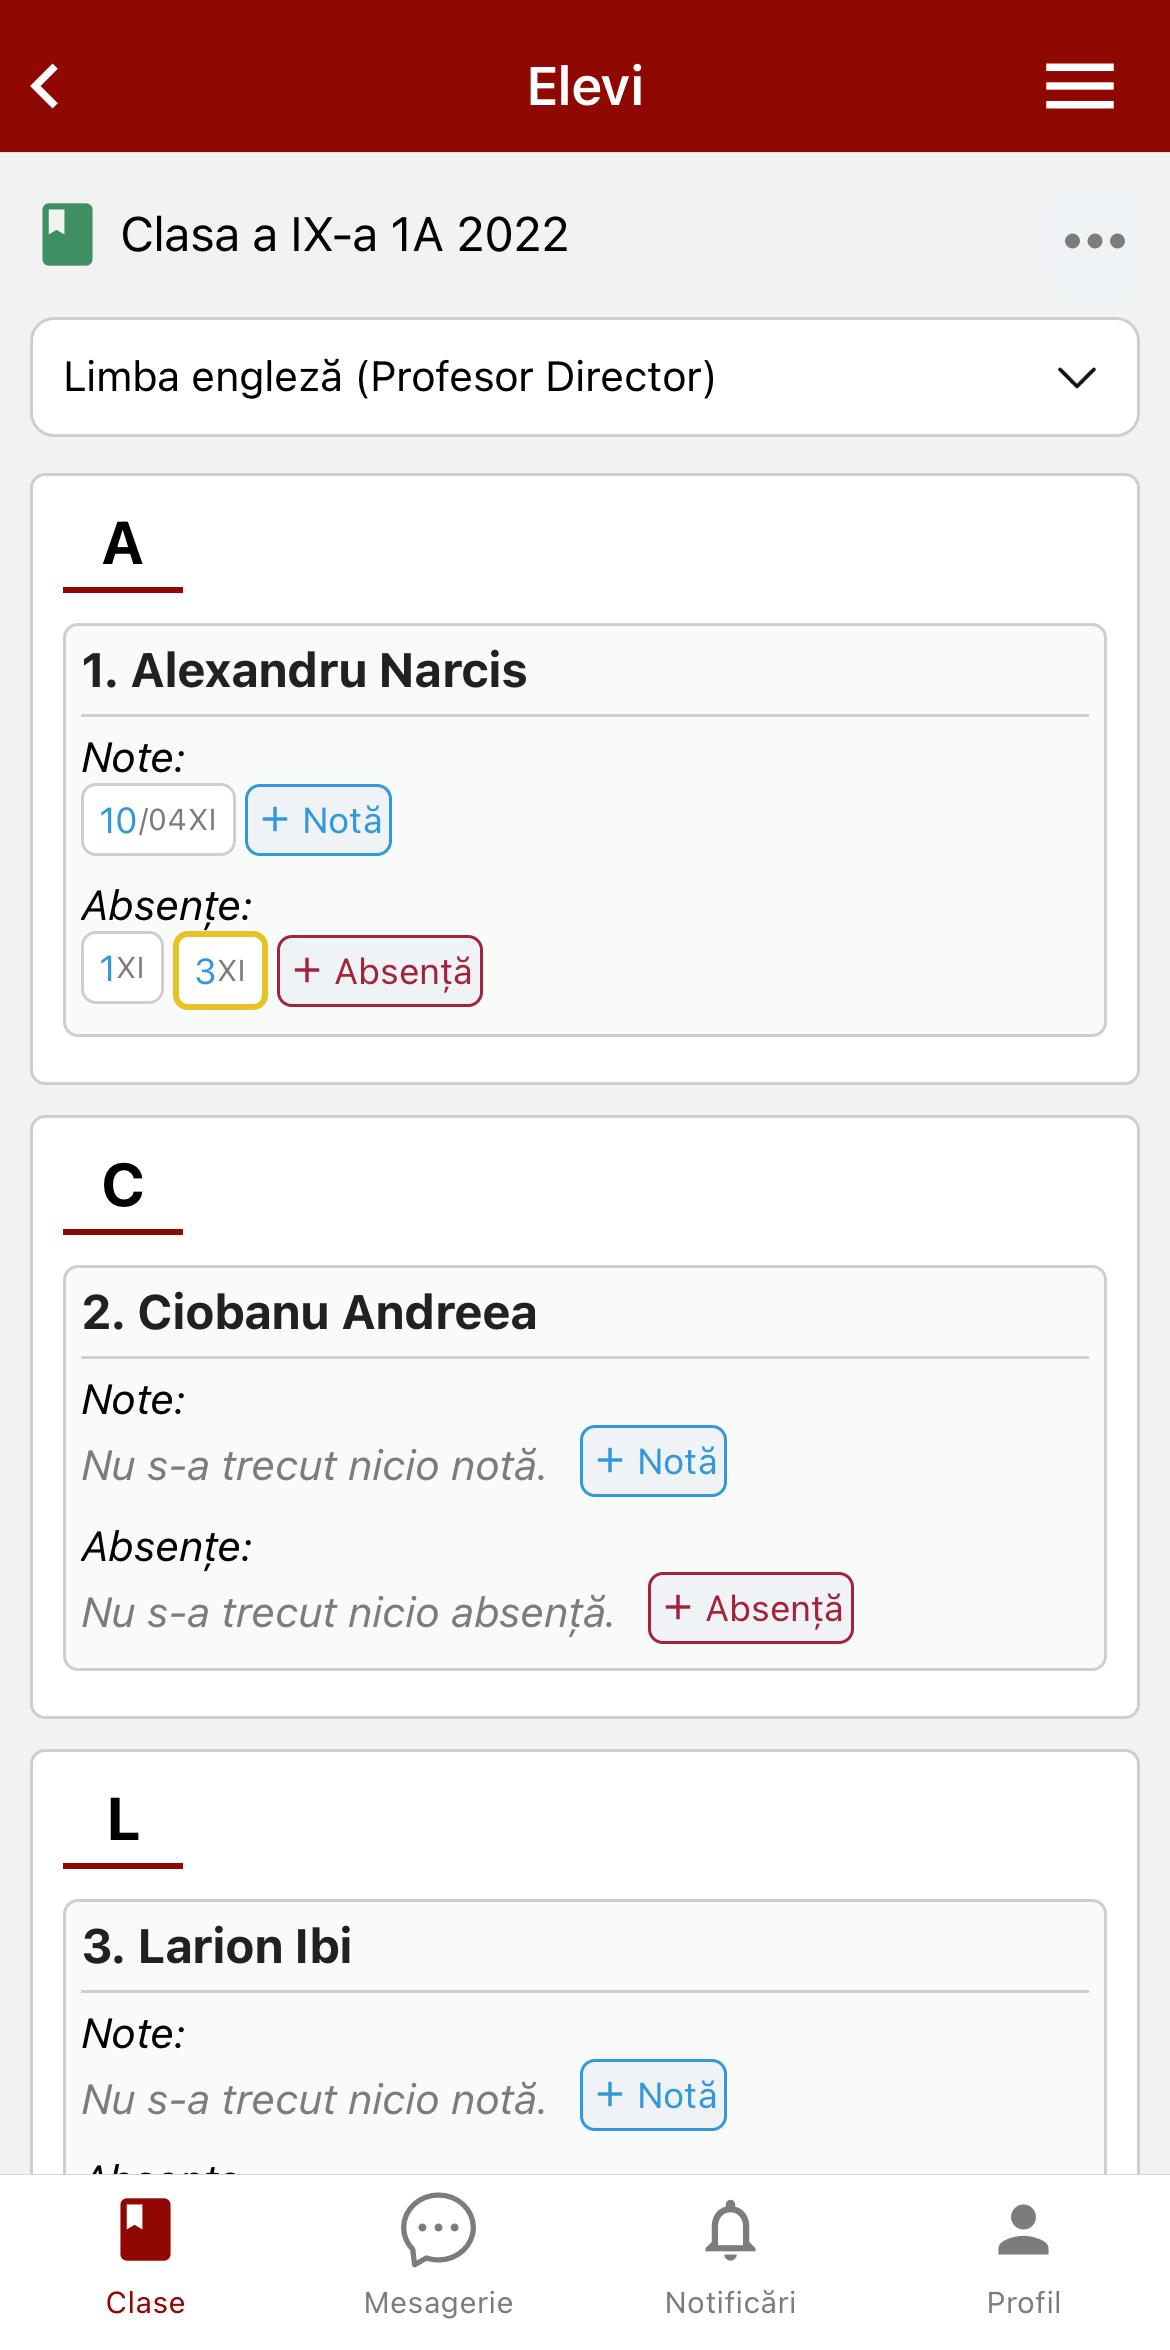Image resolution: width=1170 pixels, height=2350 pixels.
Task: Add an Absență for Ciobanu Andreea
Action: 751,1608
